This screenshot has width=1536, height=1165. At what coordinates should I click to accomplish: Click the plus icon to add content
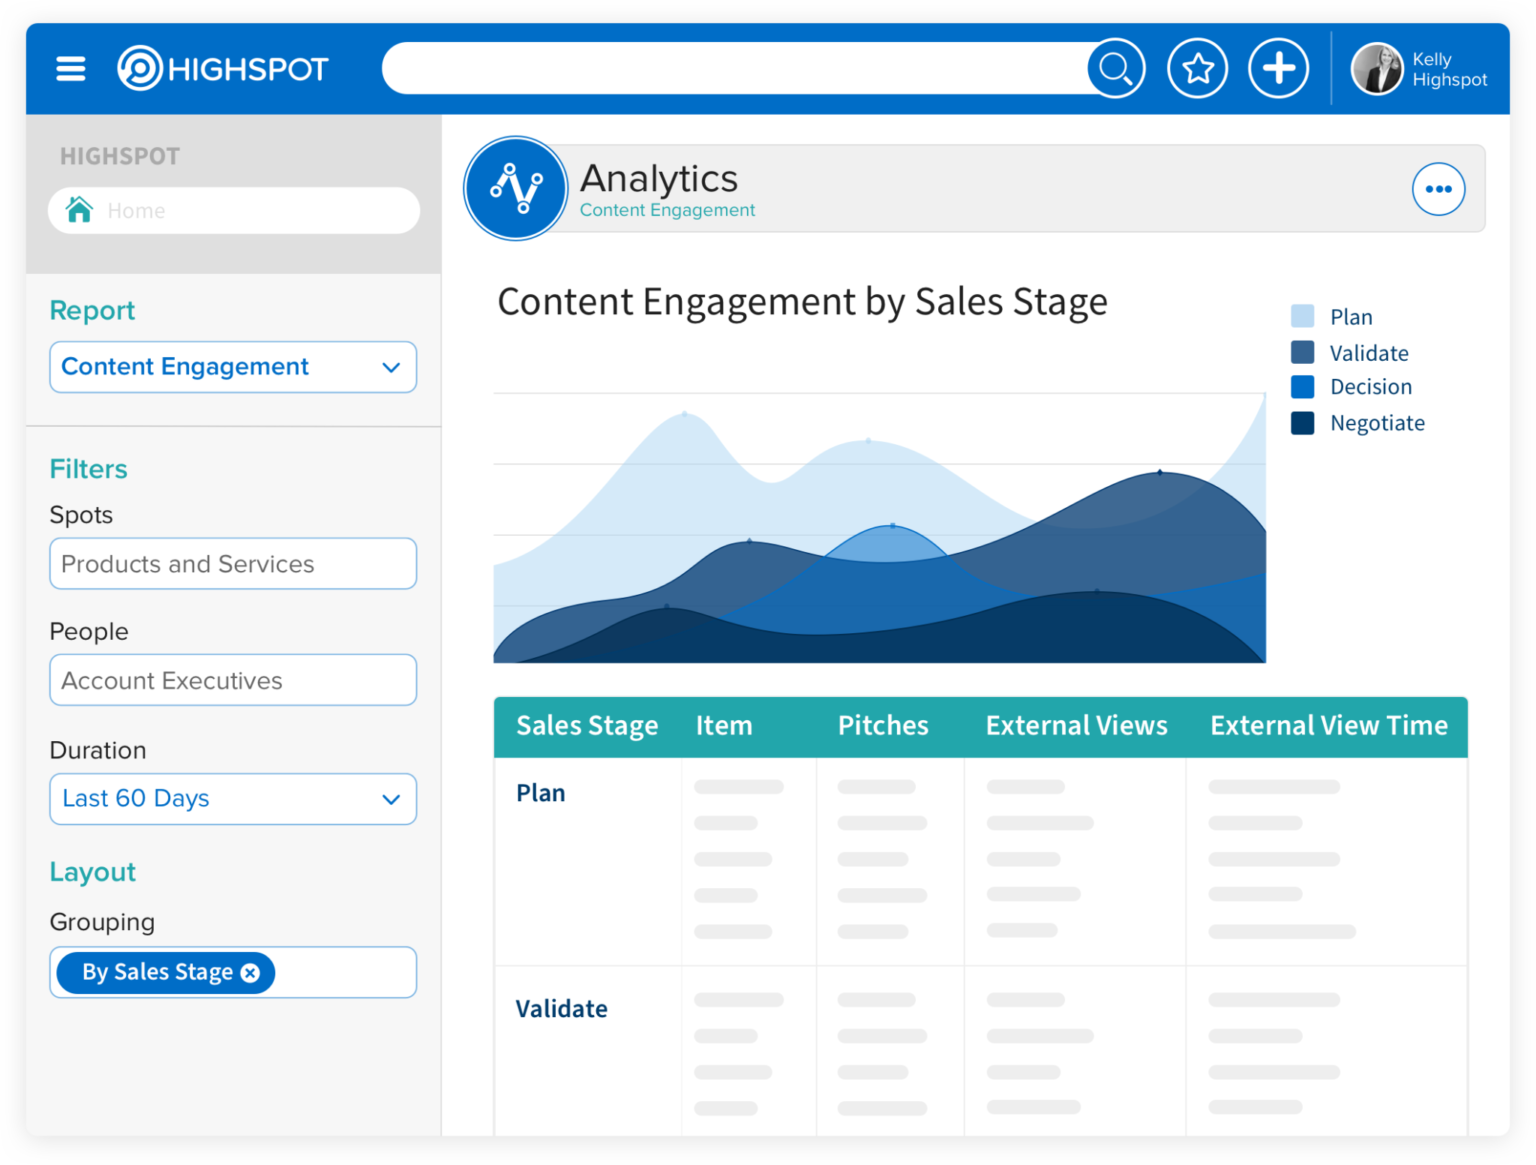(x=1278, y=67)
